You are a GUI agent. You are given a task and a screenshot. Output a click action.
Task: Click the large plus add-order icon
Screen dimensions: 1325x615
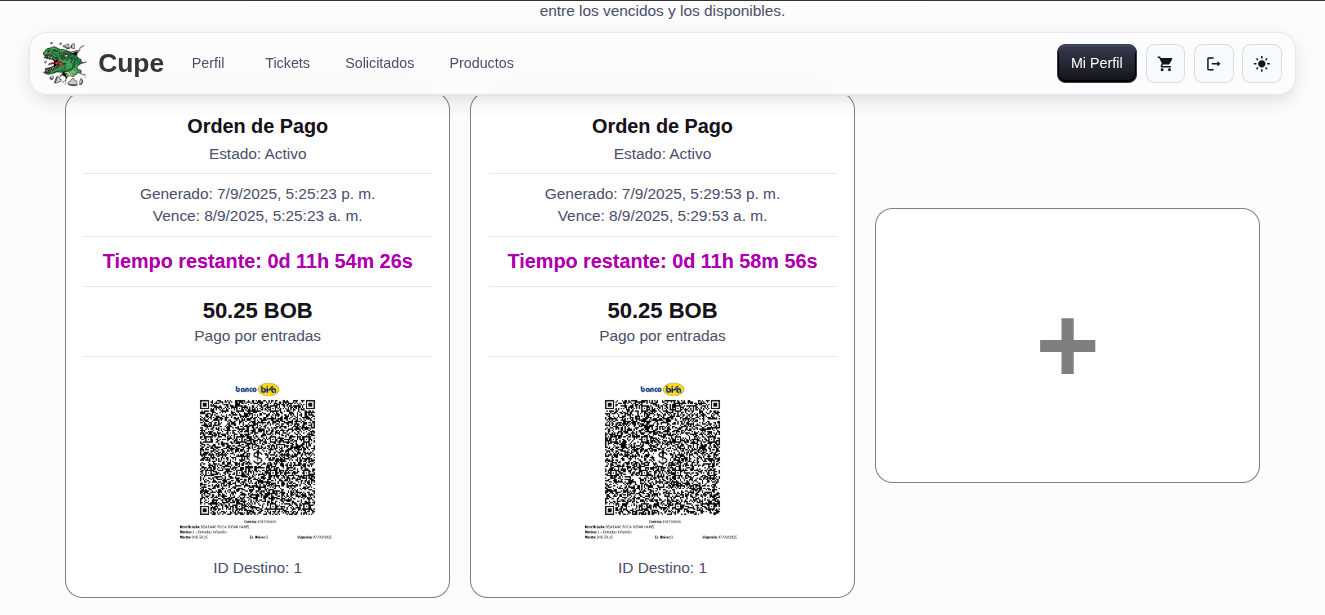1067,346
